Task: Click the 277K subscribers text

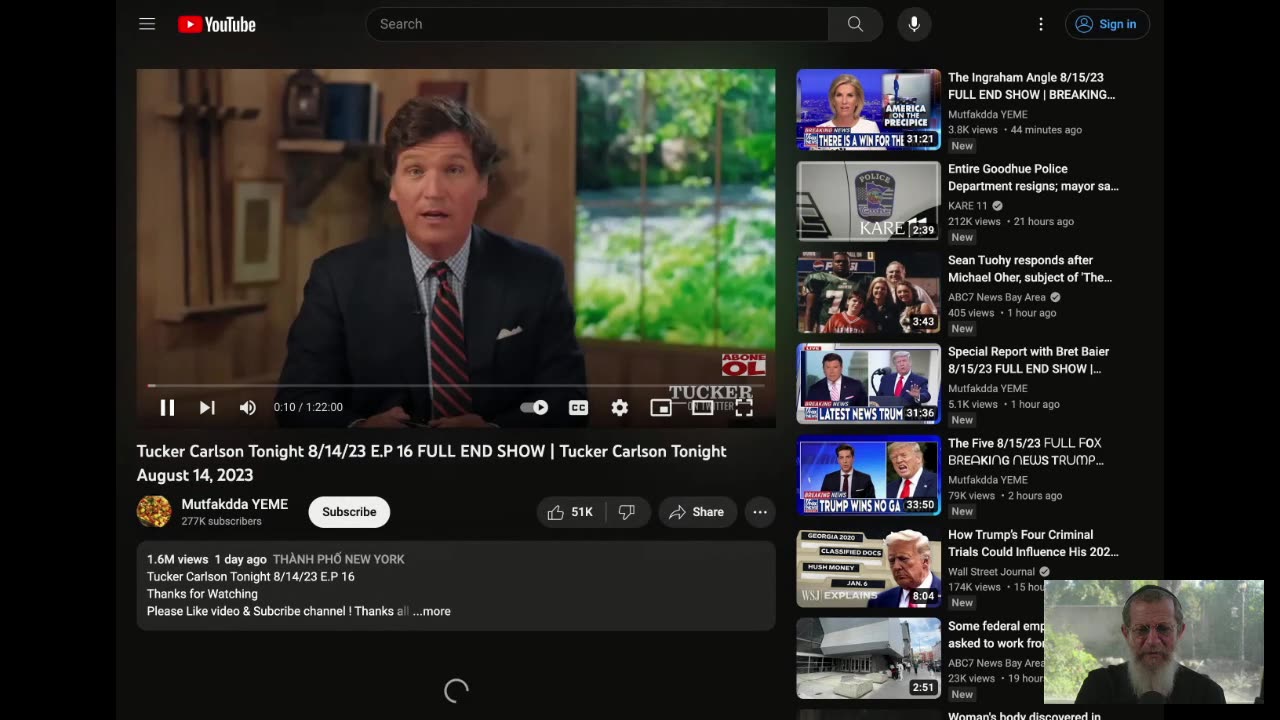Action: pos(221,521)
